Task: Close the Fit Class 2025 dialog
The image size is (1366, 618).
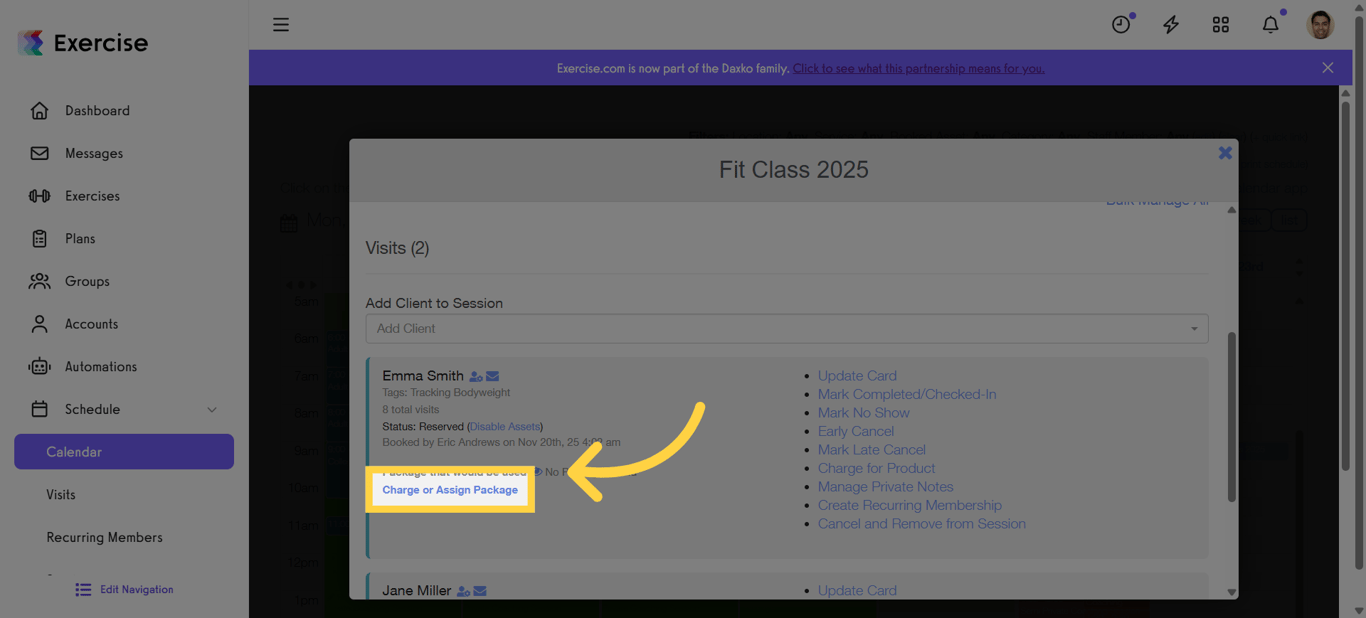Action: 1225,153
